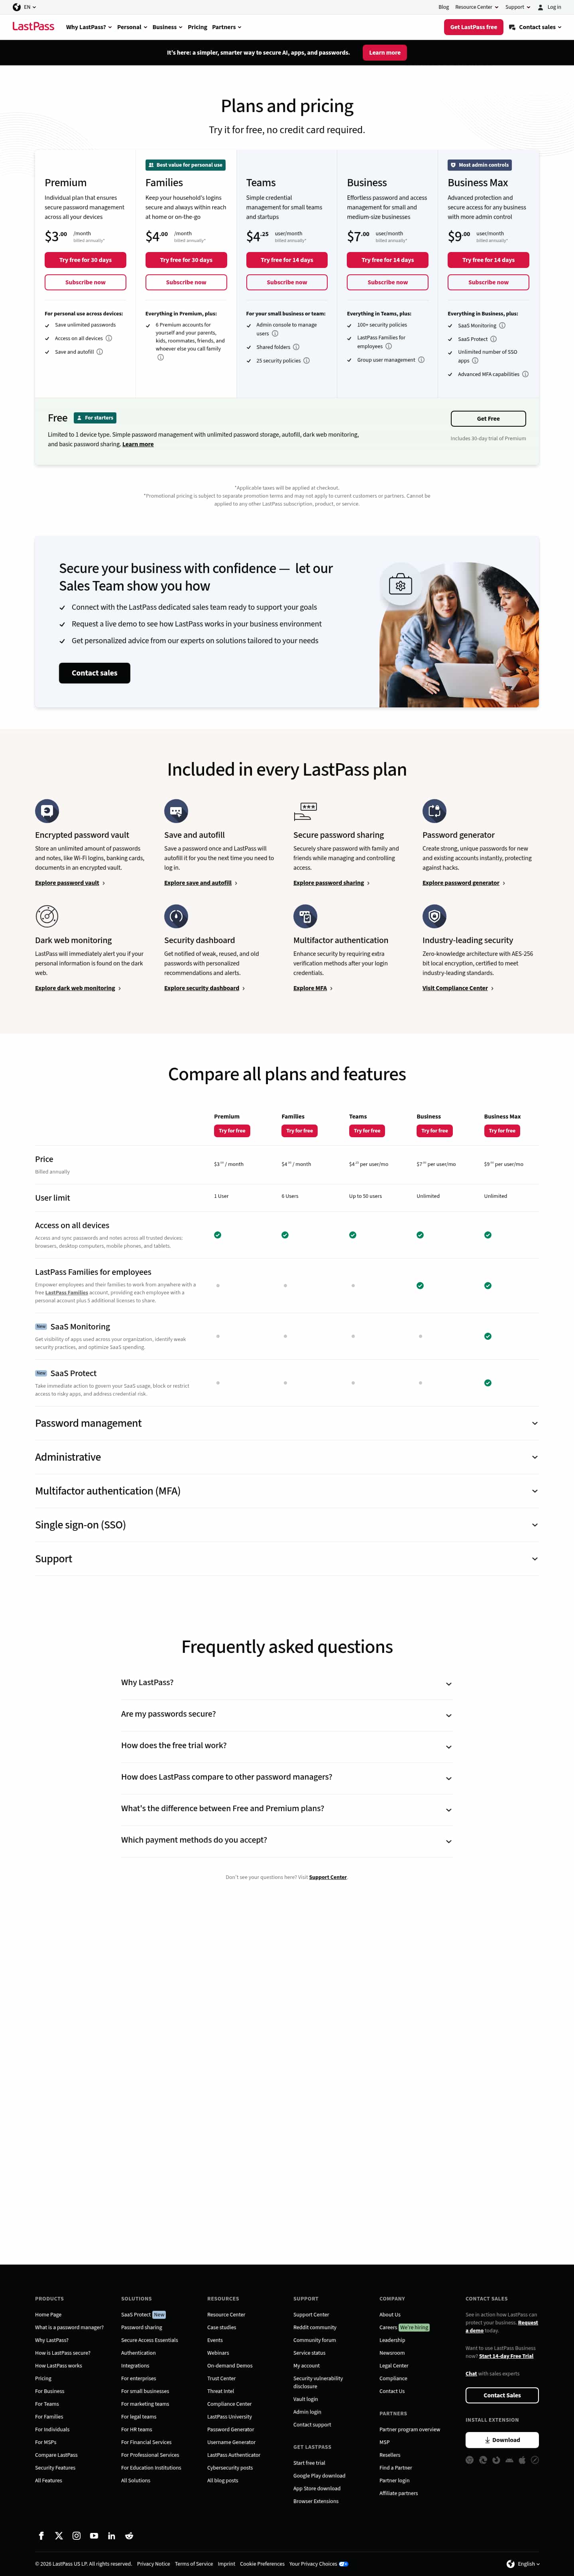
Task: Expand the 'Why LastPass?' FAQ question
Action: click(x=448, y=1683)
